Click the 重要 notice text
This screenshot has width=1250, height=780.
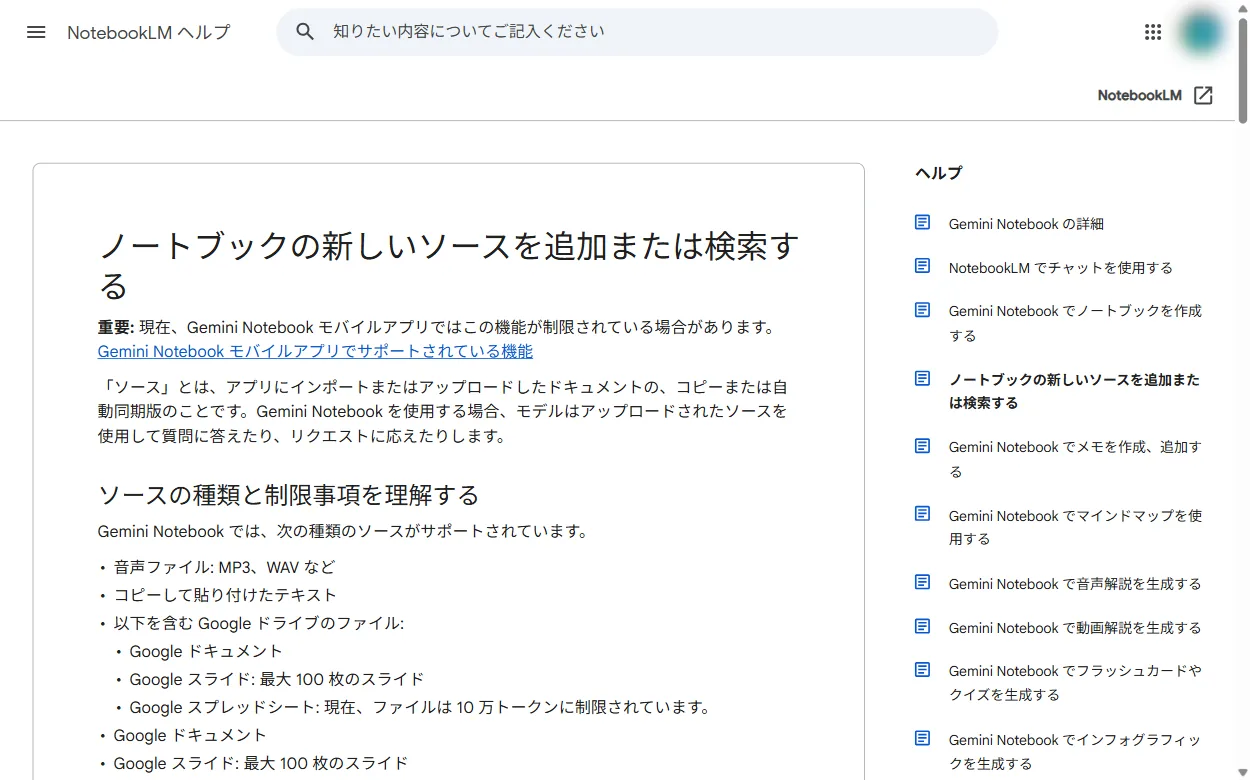pyautogui.click(x=437, y=327)
